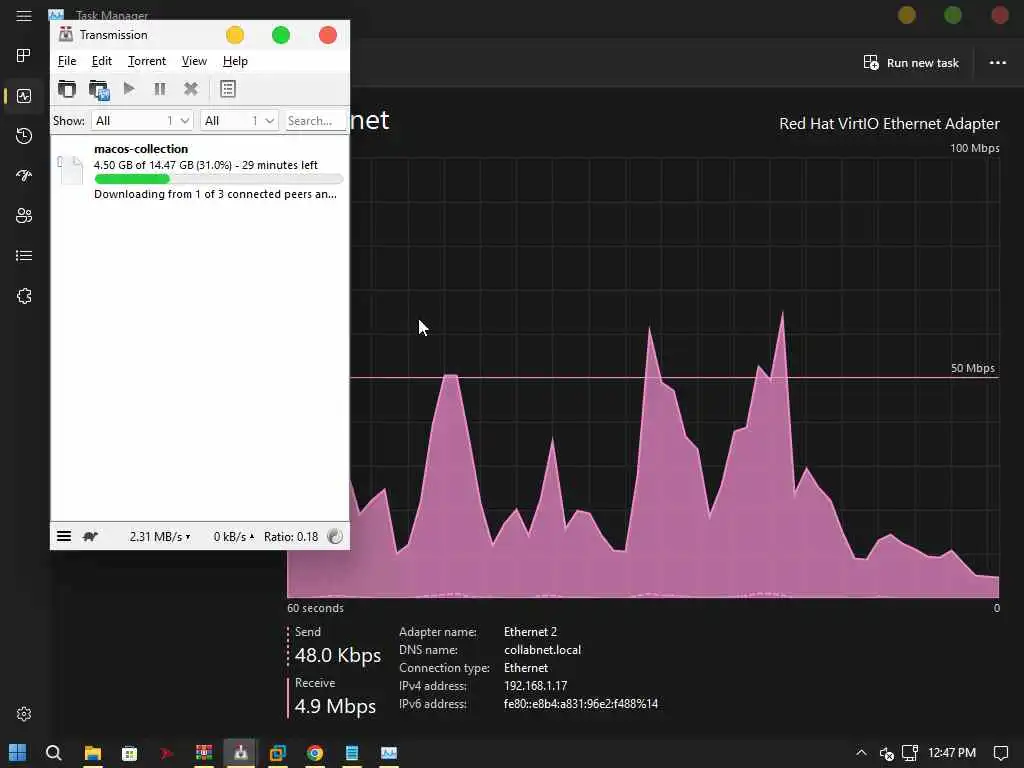1024x768 pixels.
Task: Open torrent properties list icon
Action: point(227,89)
